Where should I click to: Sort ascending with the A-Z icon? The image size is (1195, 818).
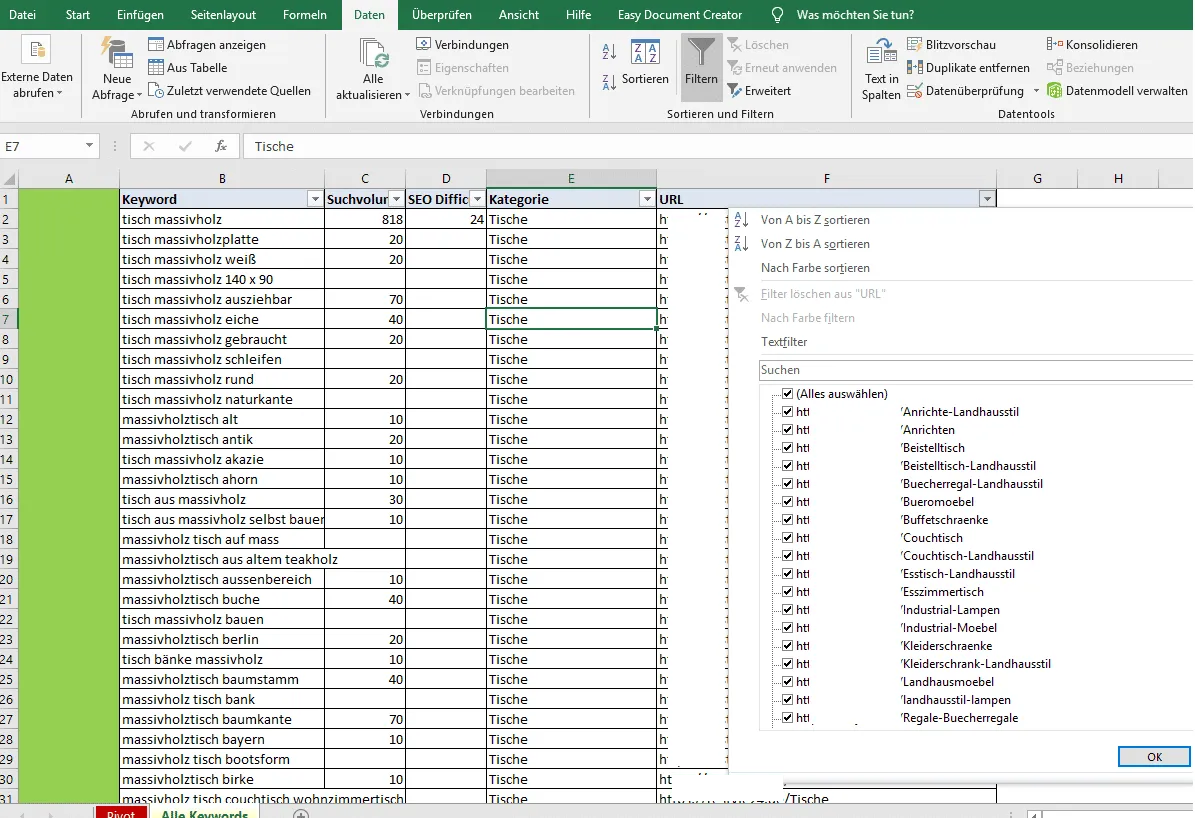click(609, 51)
